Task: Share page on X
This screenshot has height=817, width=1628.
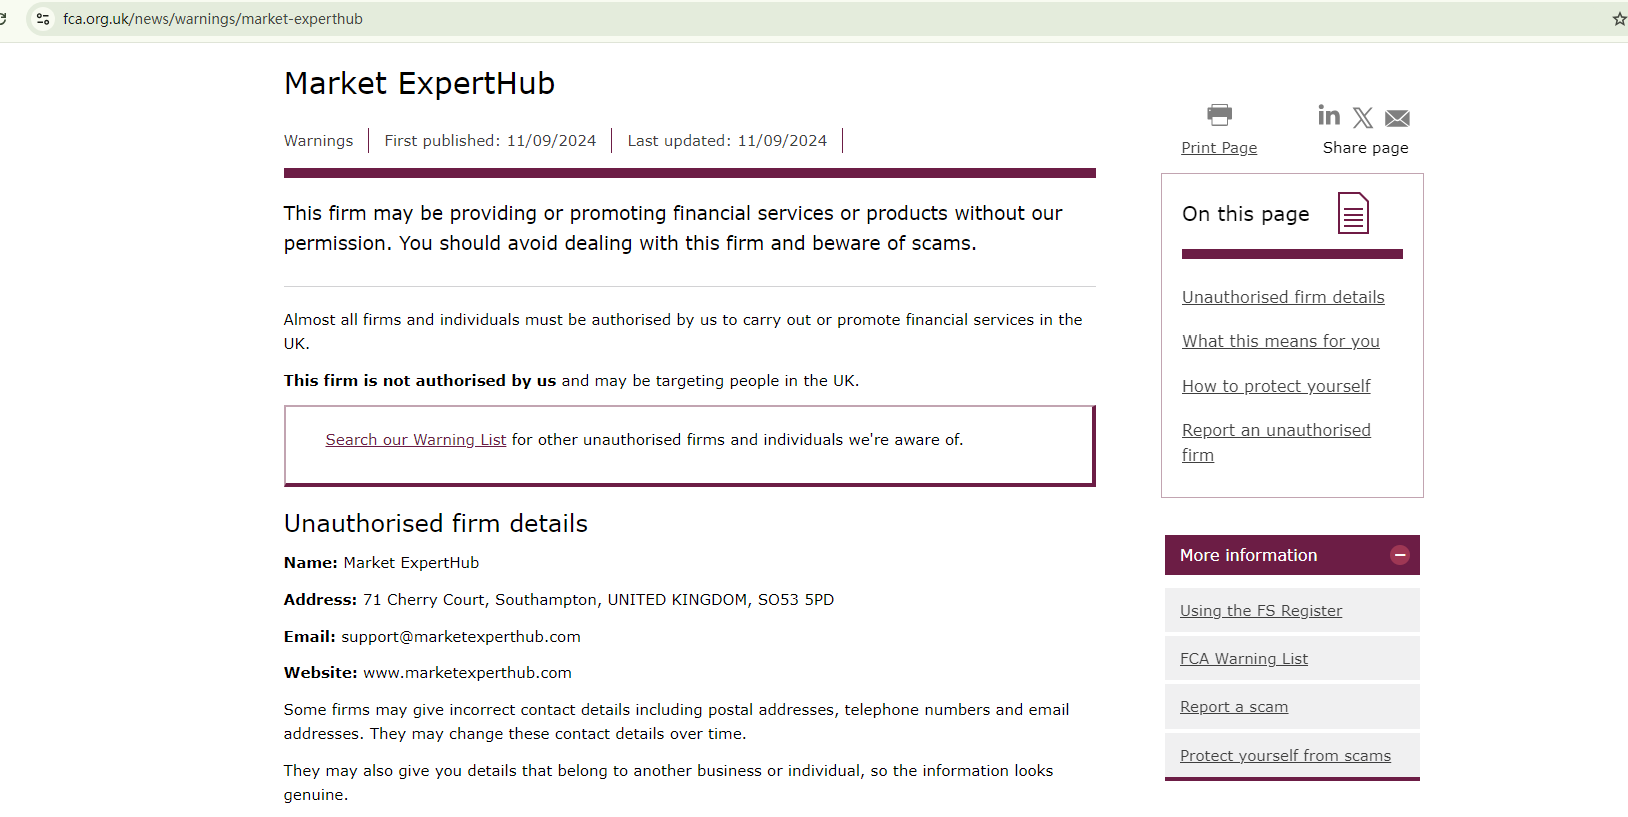Action: tap(1363, 118)
